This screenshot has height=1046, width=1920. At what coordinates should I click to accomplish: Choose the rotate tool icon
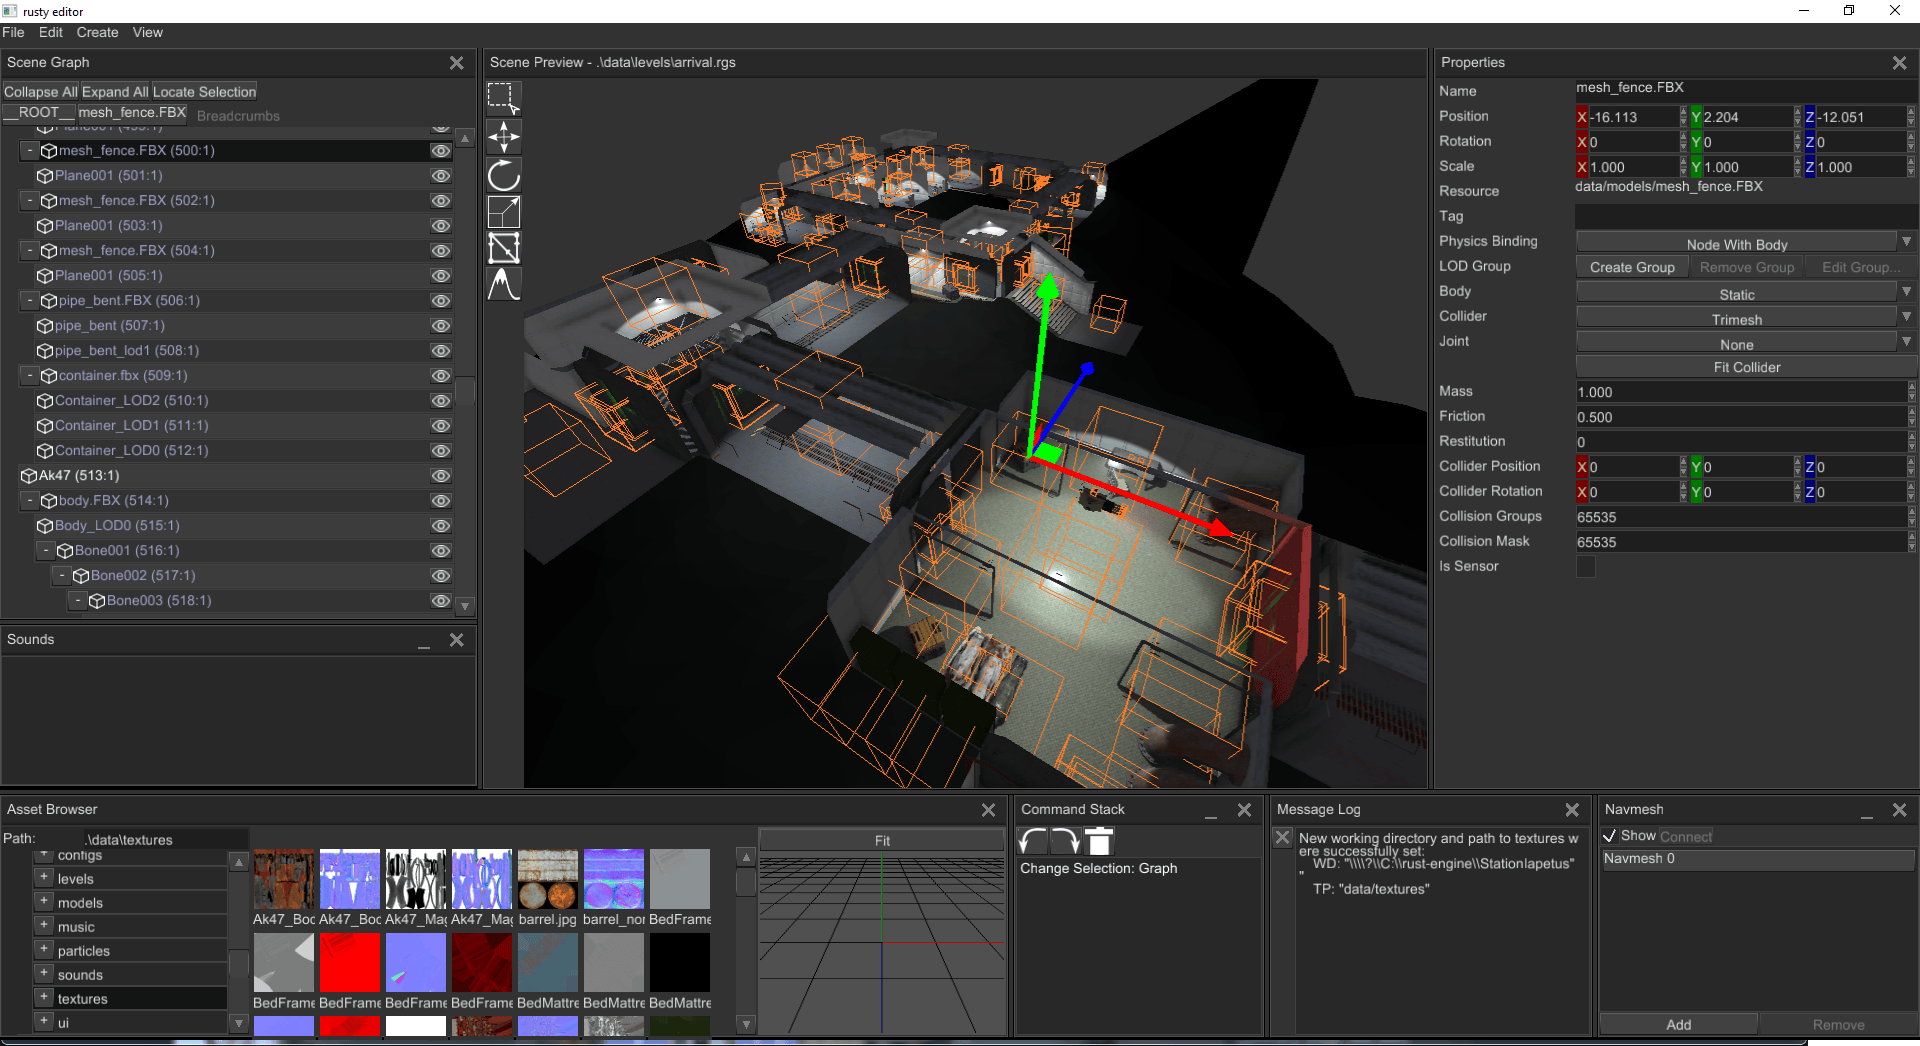pos(504,175)
